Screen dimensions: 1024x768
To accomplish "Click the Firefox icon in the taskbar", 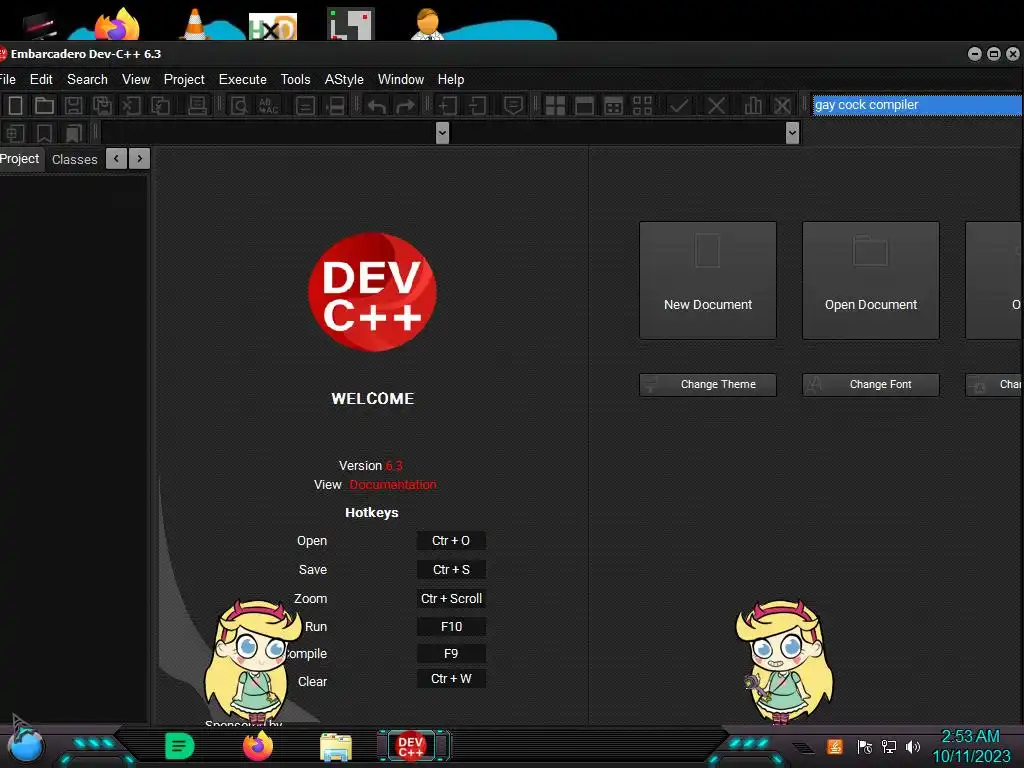I will pyautogui.click(x=258, y=746).
